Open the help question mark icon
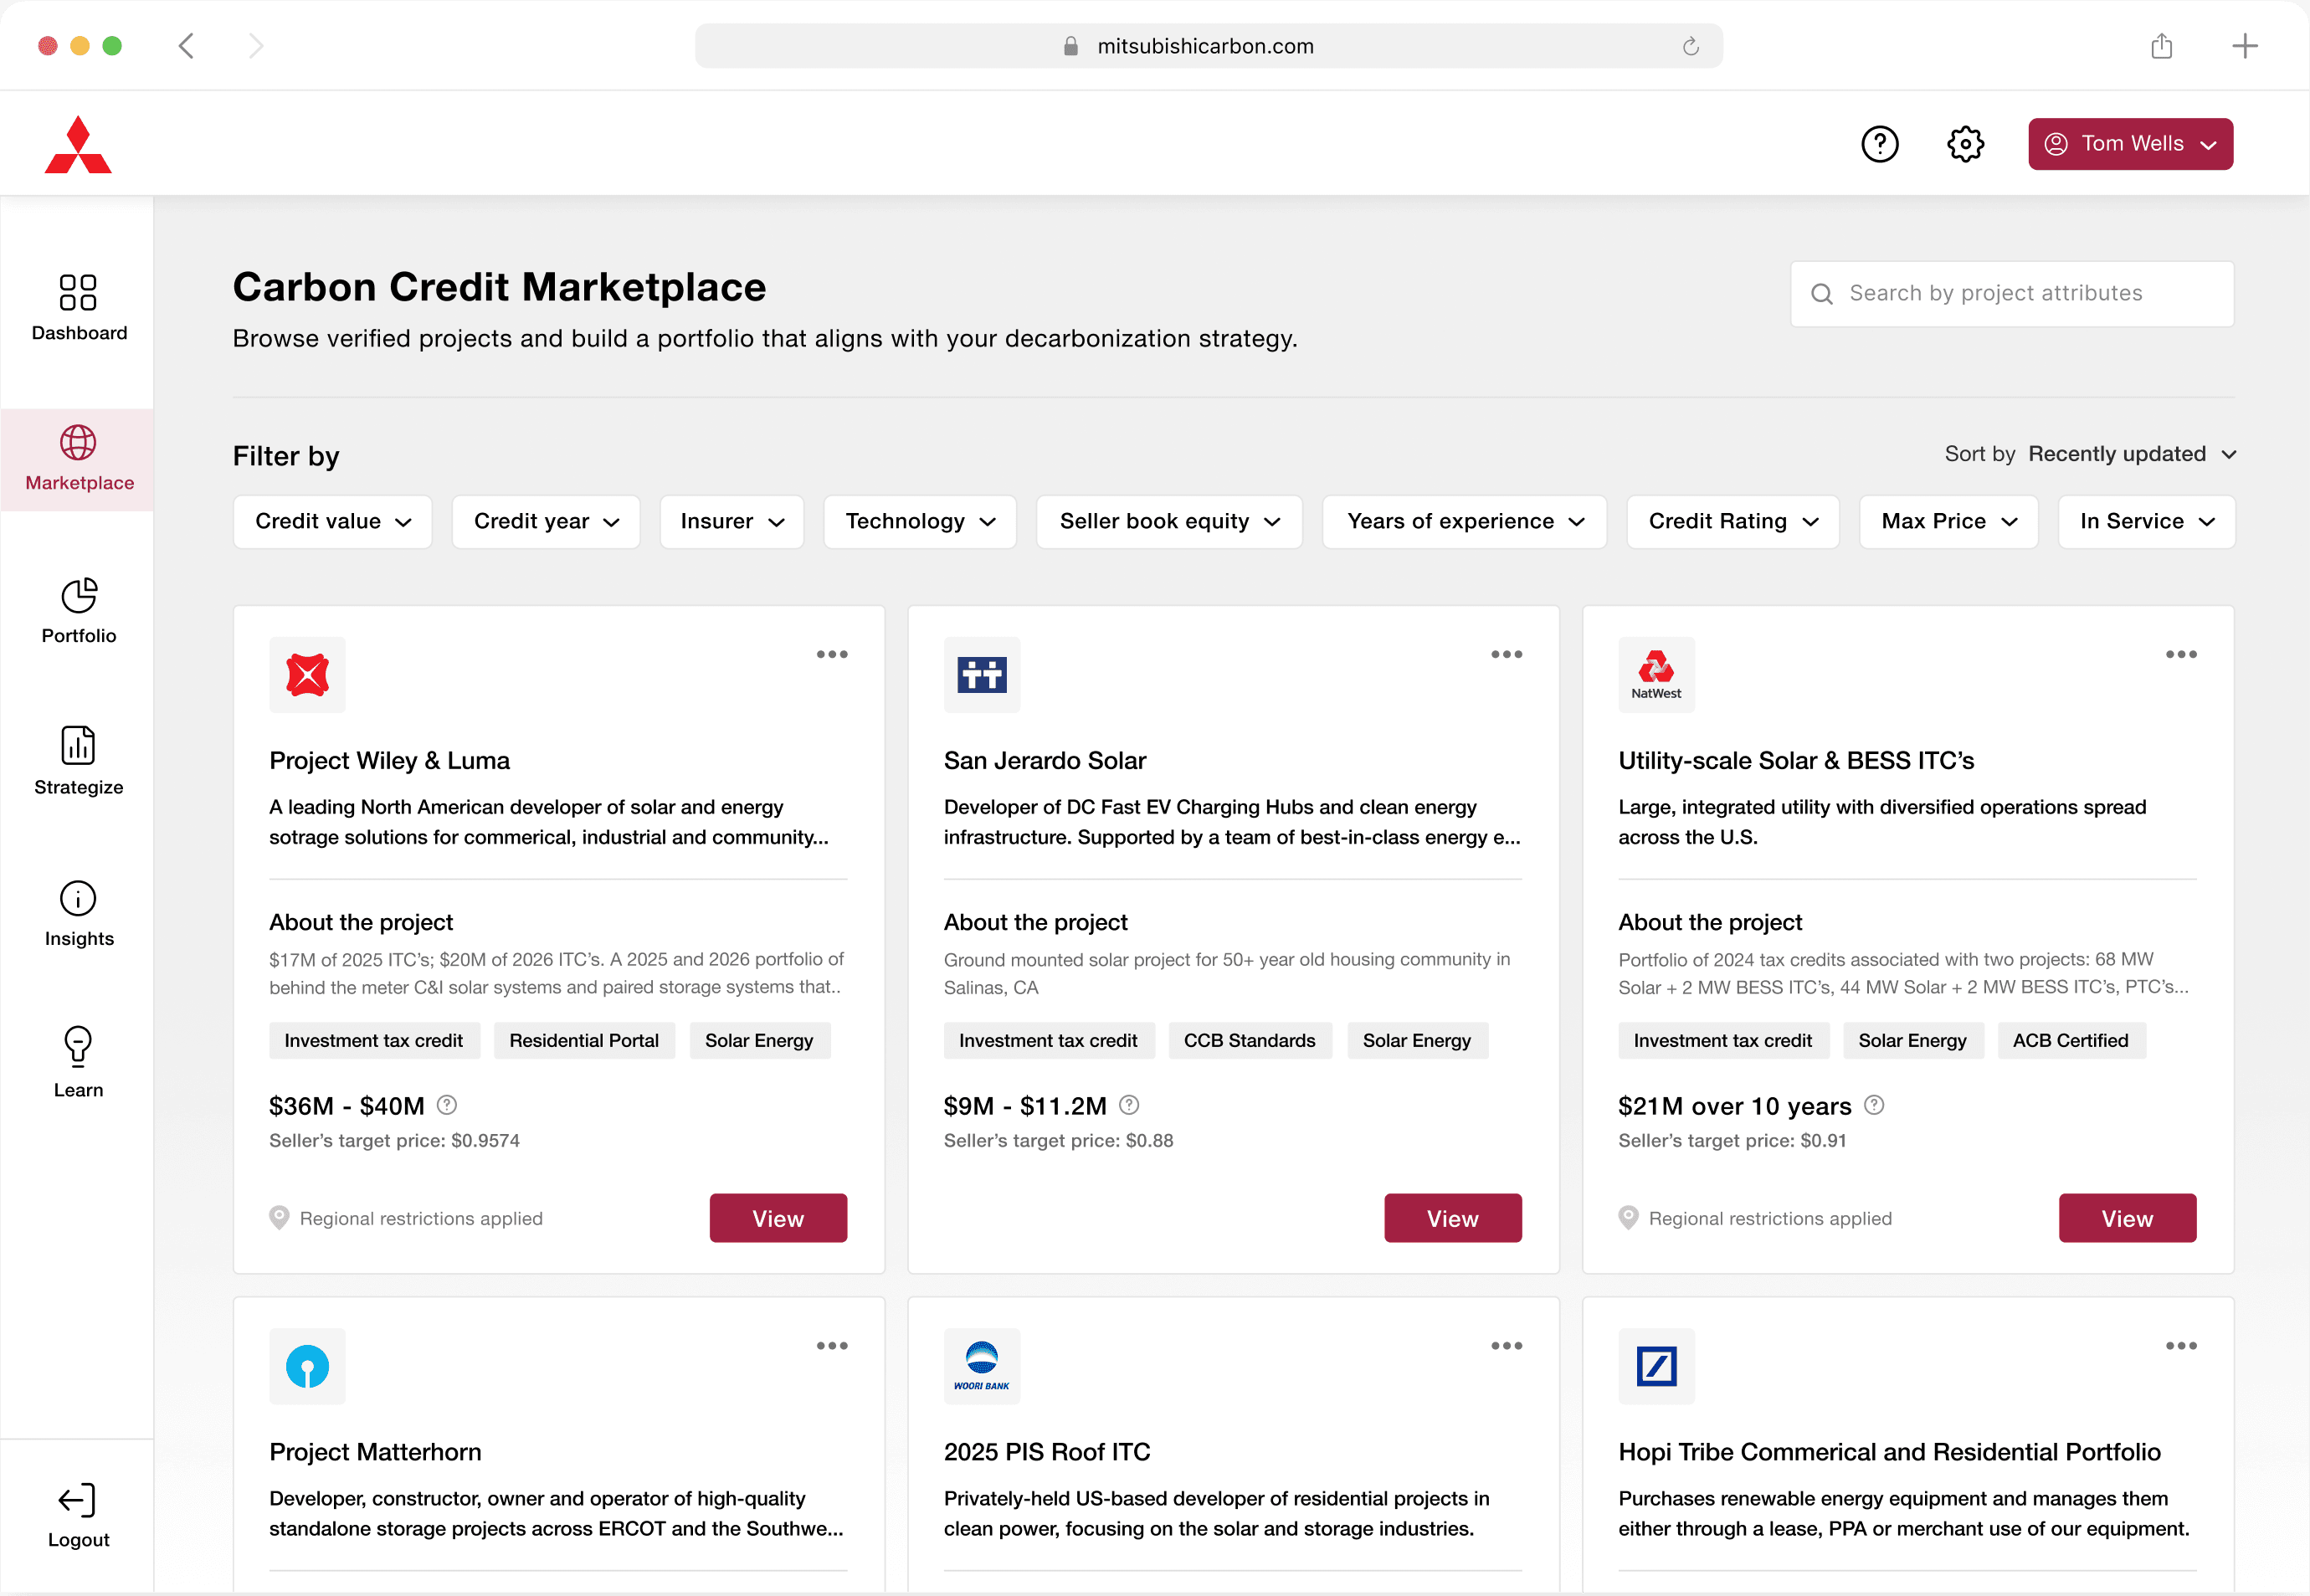This screenshot has height=1596, width=2310. coord(1879,144)
